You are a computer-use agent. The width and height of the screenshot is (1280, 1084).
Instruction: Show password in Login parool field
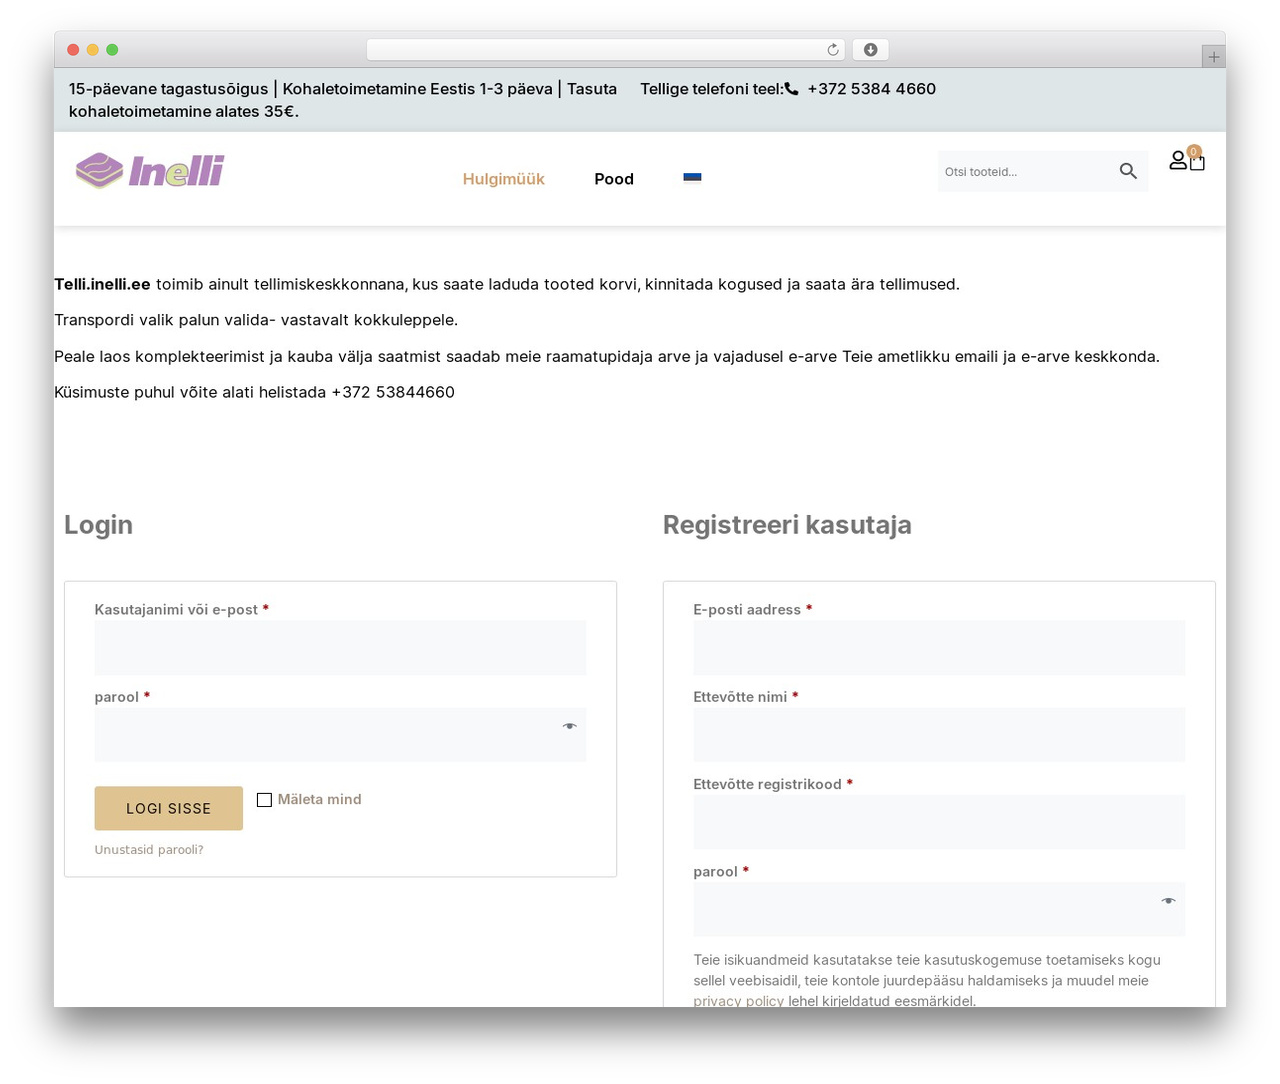coord(569,726)
